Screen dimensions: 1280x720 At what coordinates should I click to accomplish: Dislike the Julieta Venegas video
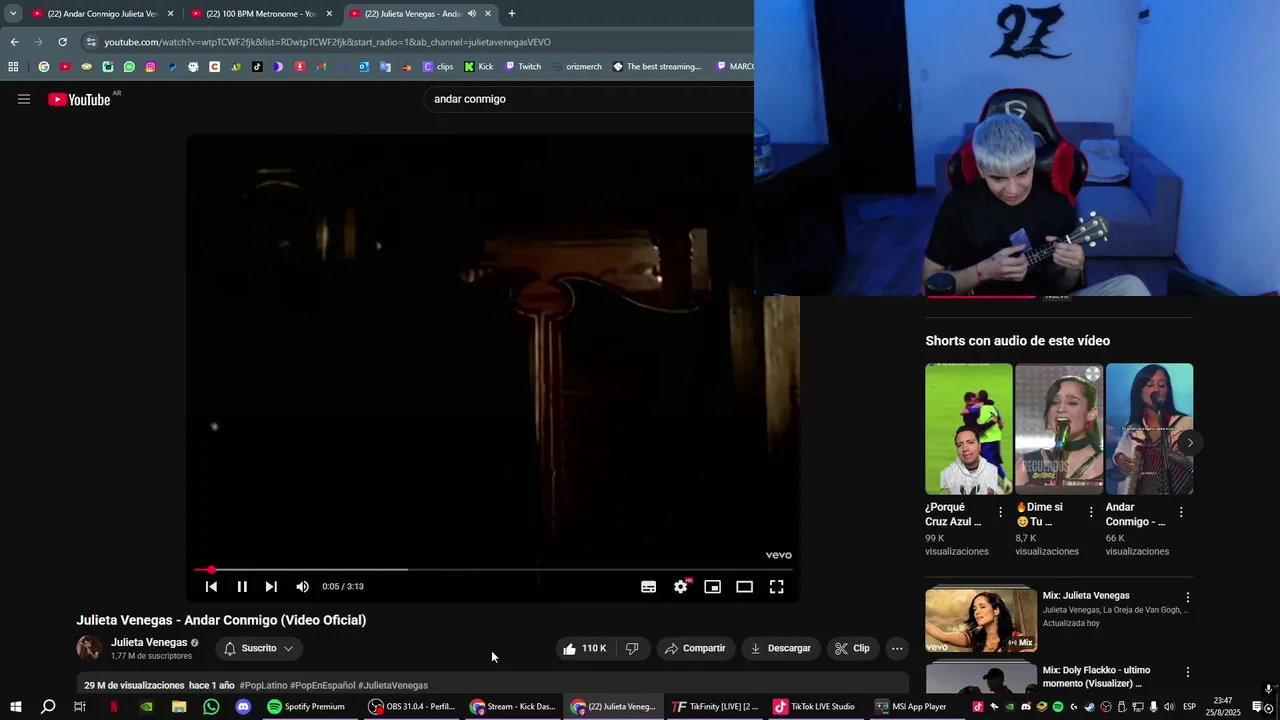click(x=632, y=648)
